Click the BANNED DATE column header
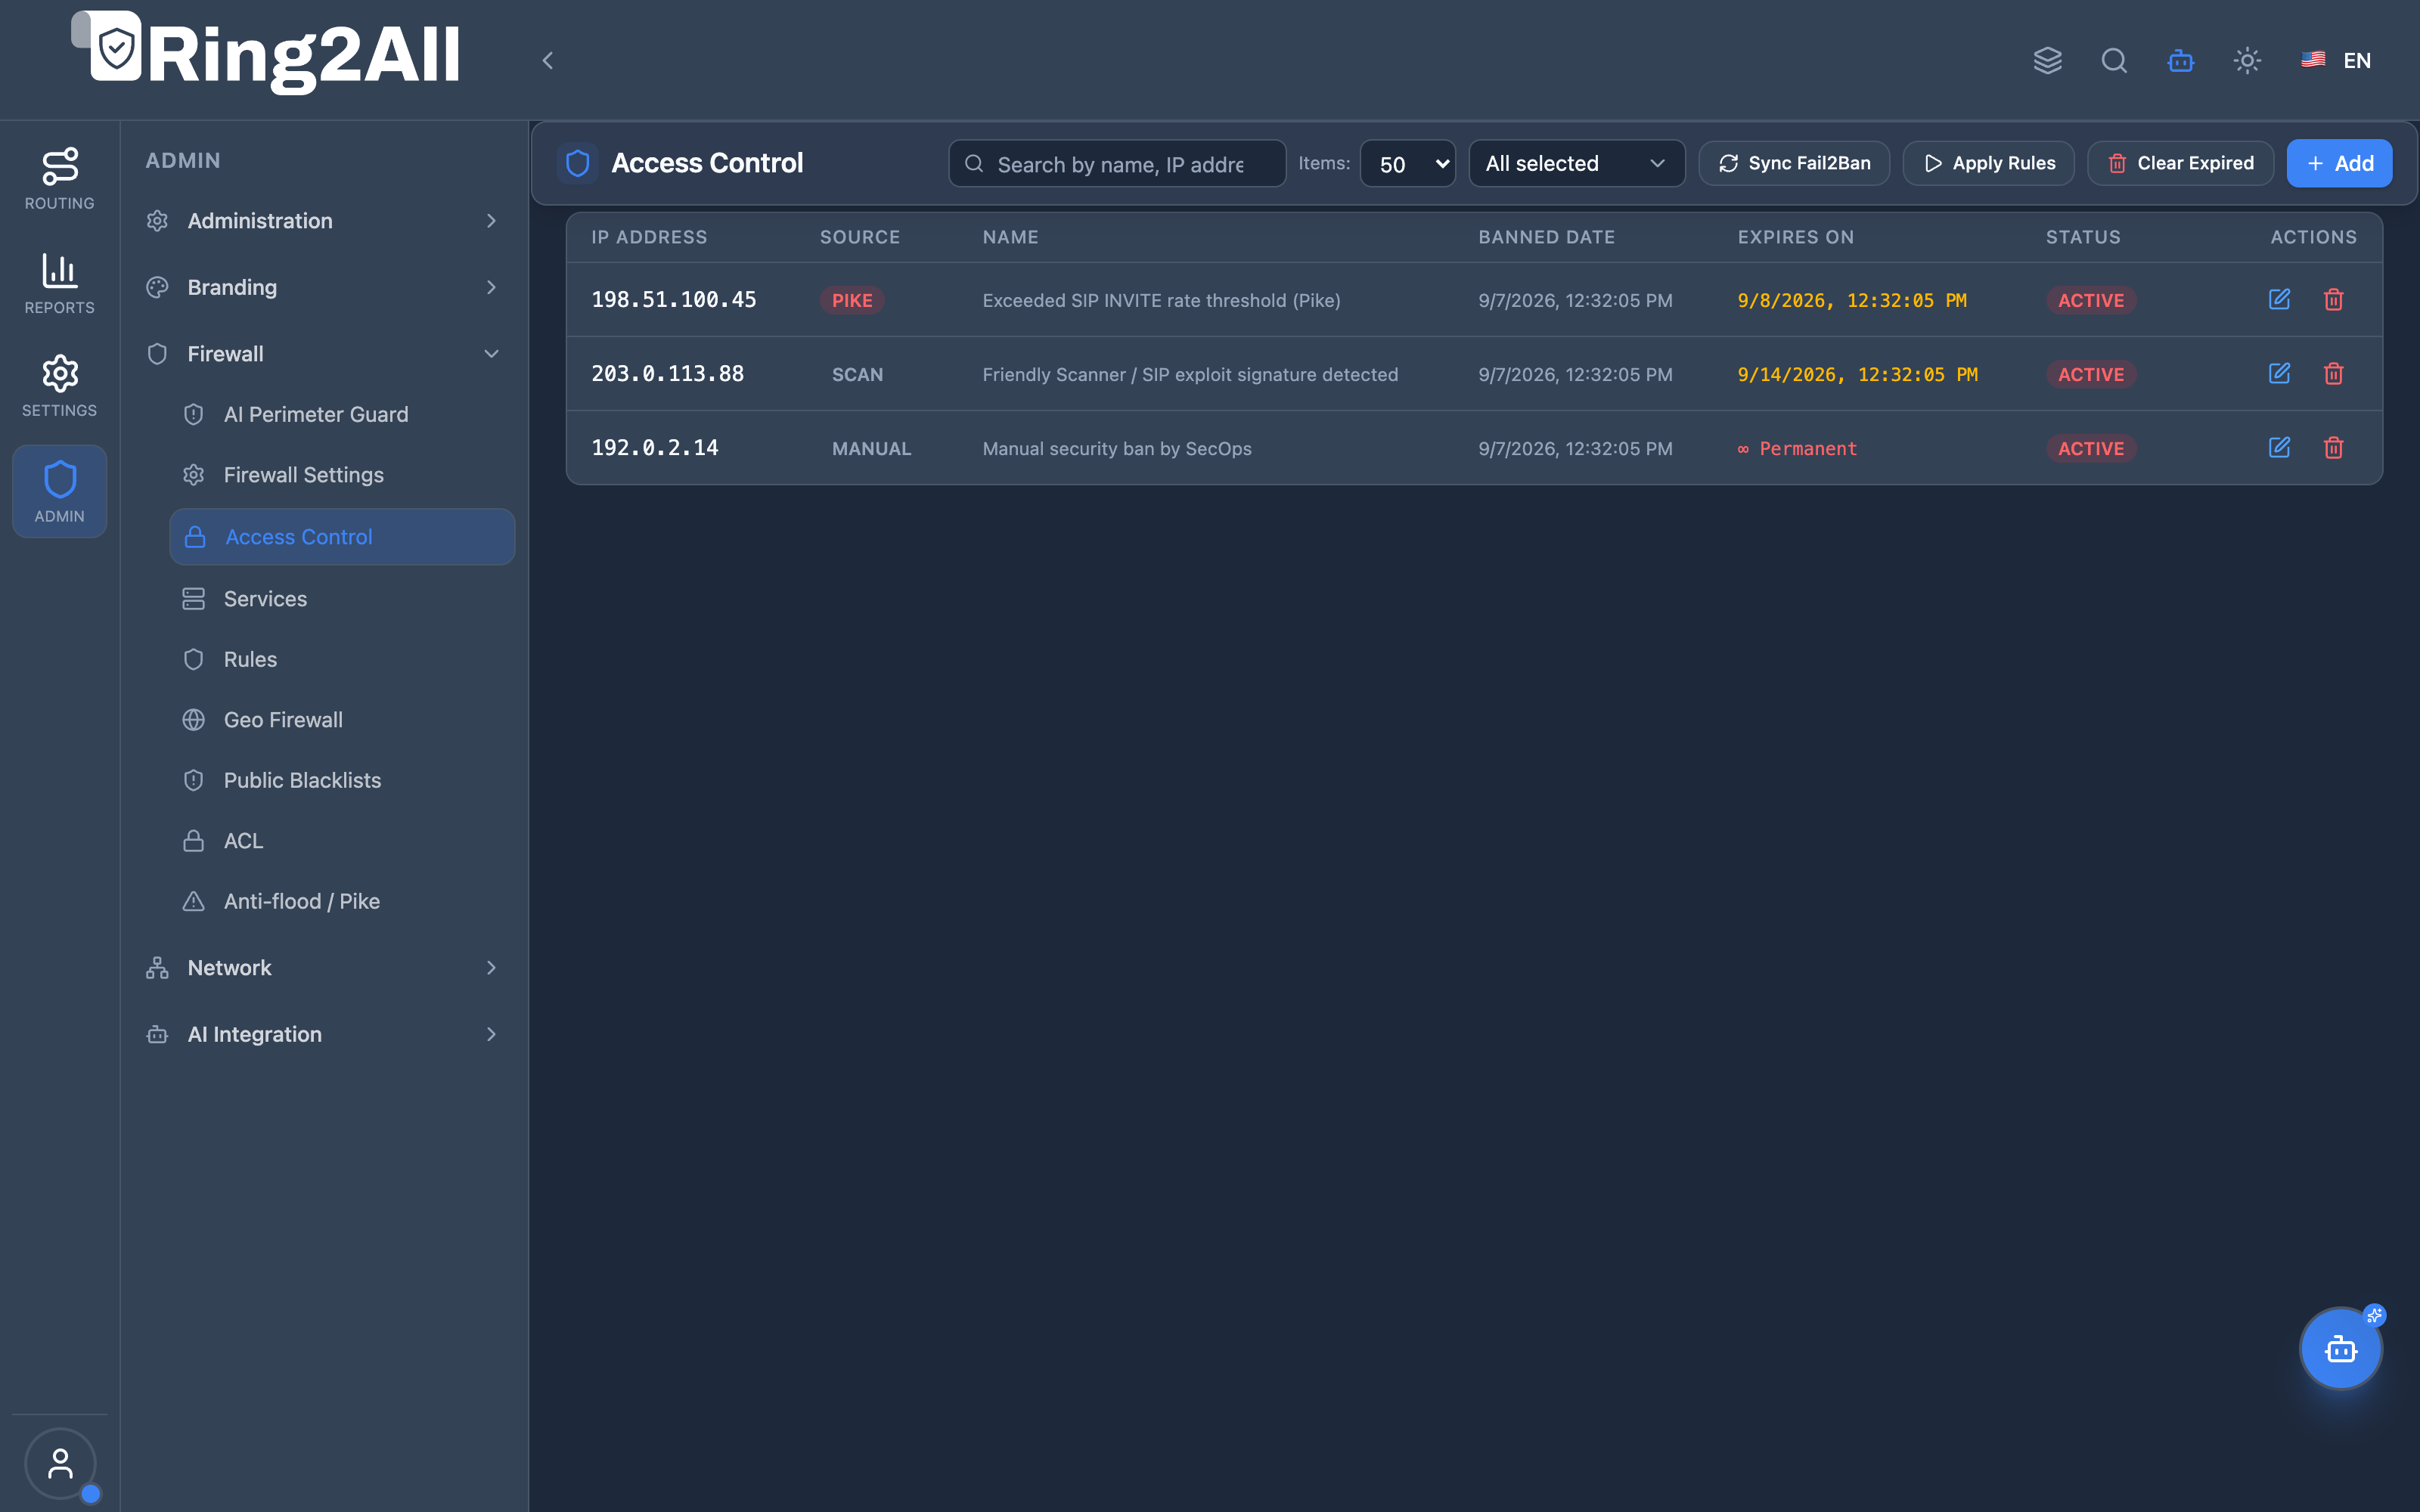Image resolution: width=2420 pixels, height=1512 pixels. 1546,237
